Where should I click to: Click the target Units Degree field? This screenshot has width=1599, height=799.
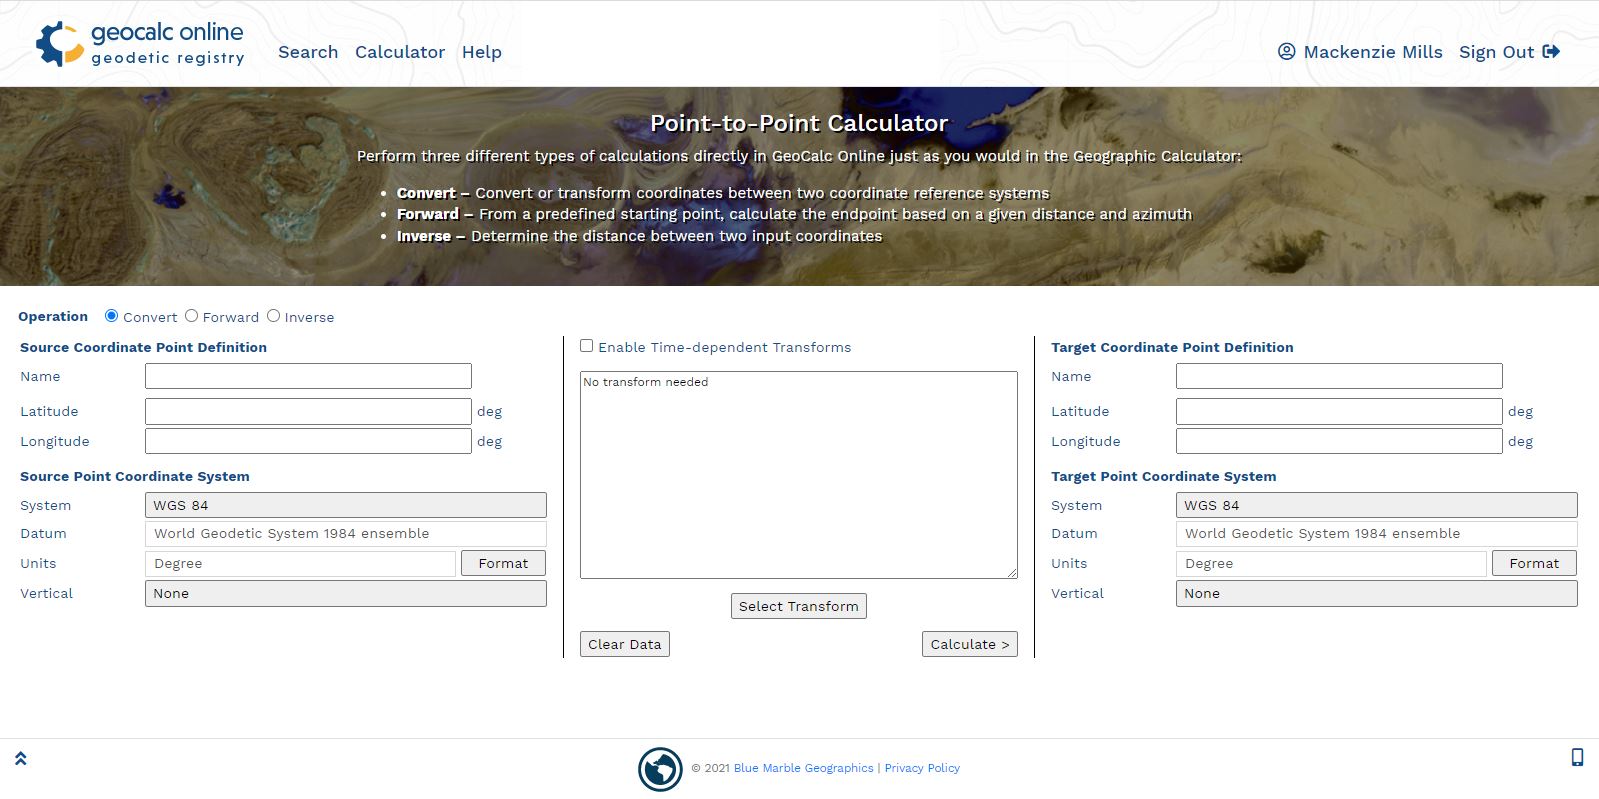[x=1331, y=563]
